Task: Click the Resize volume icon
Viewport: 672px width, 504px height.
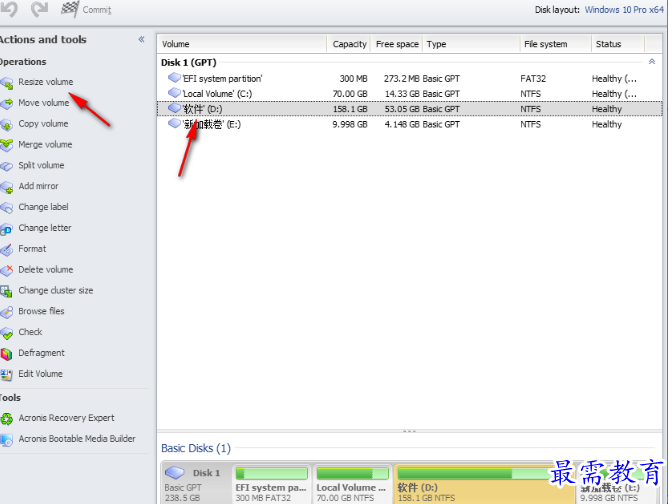Action: pyautogui.click(x=7, y=83)
